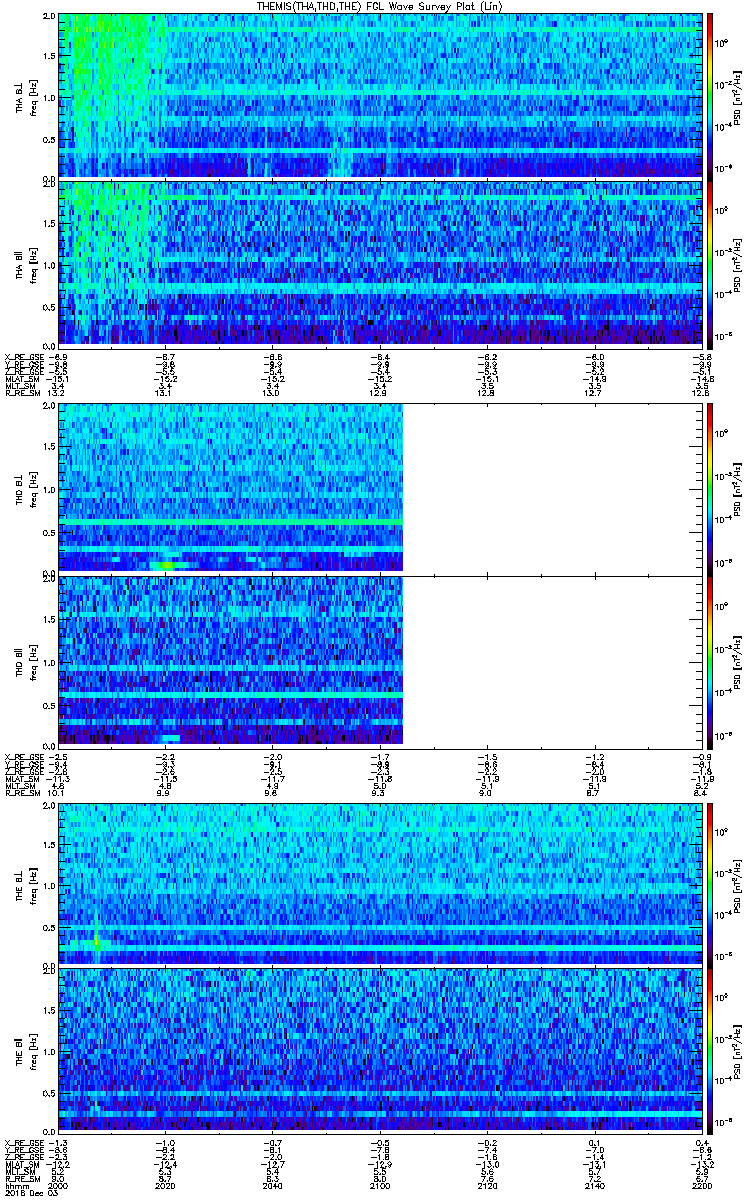This screenshot has width=750, height=1200.
Task: Click the 'R_RE_SM' label under the THD panels
Action: (21, 792)
